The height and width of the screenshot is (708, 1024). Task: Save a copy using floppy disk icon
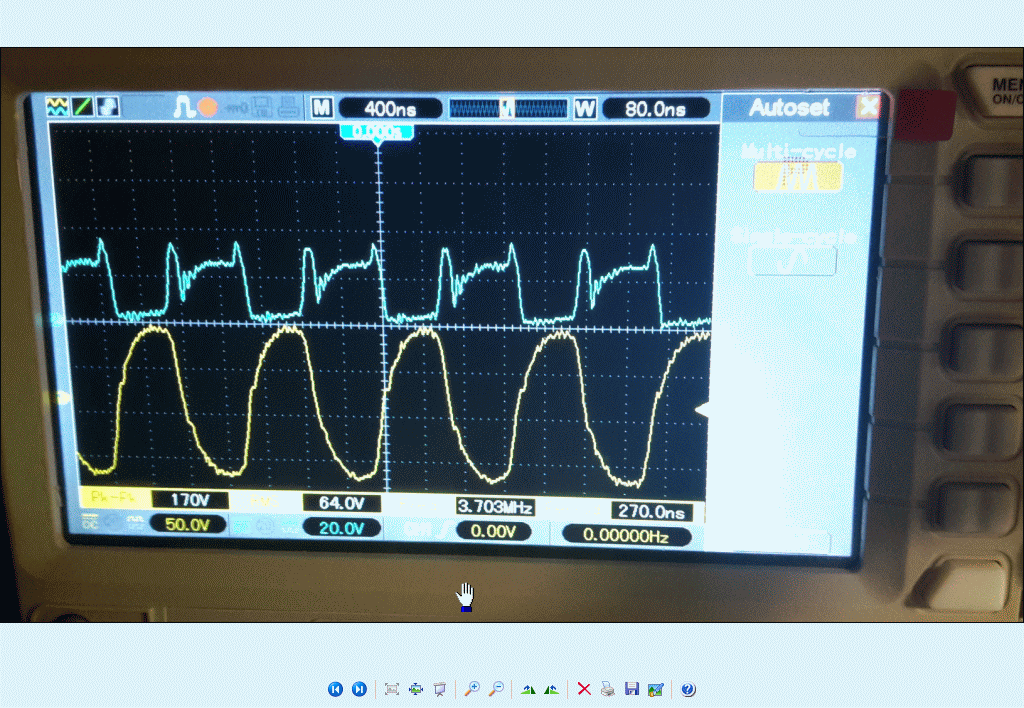point(631,689)
